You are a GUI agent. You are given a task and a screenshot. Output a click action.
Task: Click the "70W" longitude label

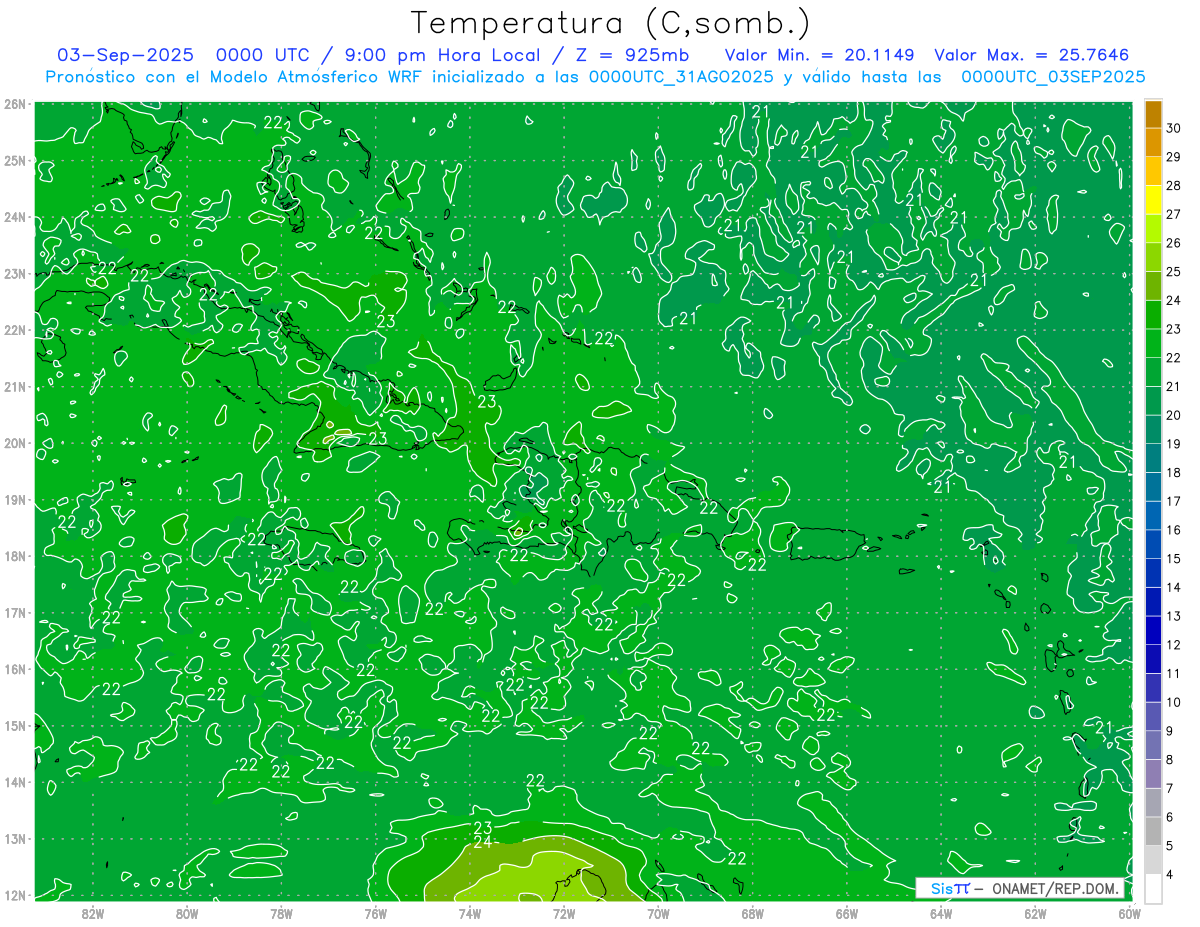[658, 913]
